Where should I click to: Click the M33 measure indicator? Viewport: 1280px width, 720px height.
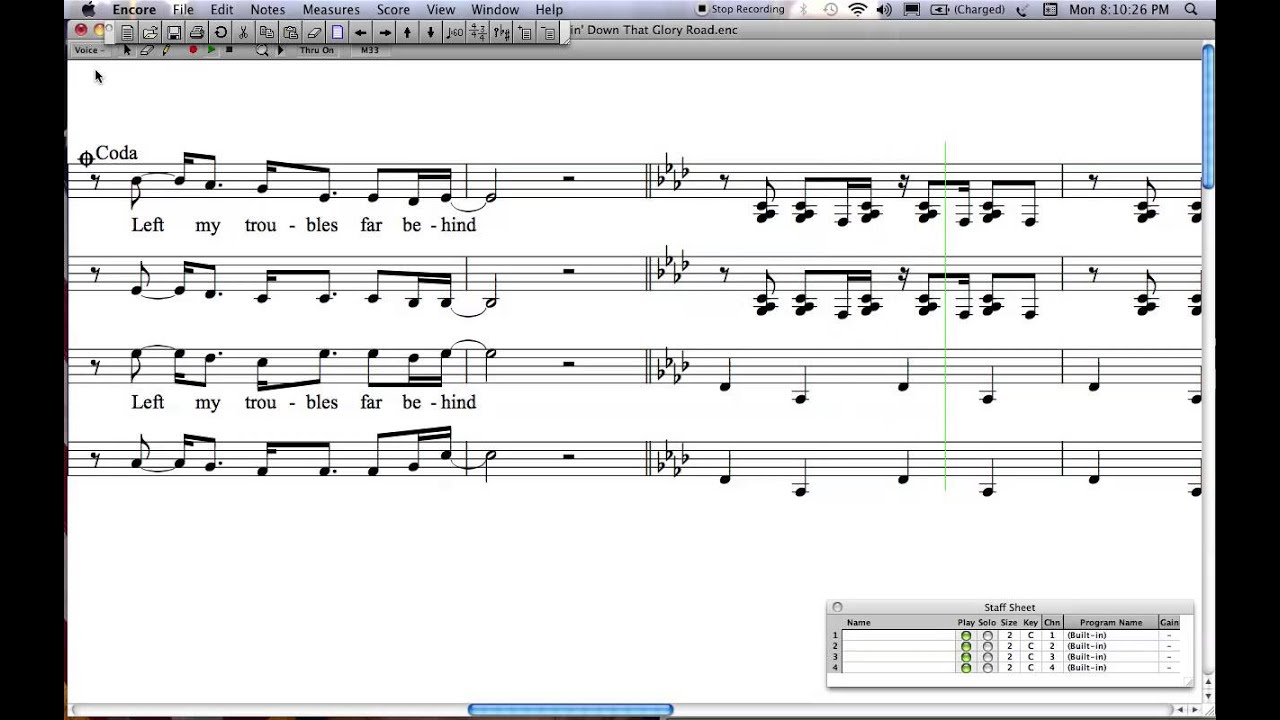[x=370, y=50]
